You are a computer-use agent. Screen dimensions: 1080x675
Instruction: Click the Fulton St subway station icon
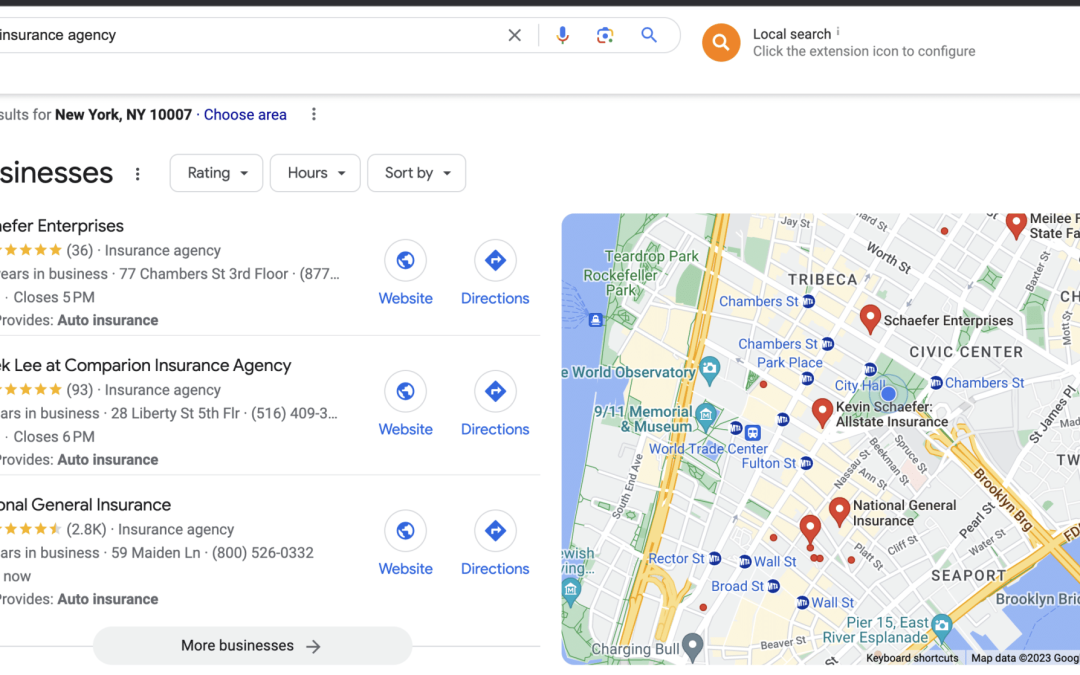(x=807, y=464)
